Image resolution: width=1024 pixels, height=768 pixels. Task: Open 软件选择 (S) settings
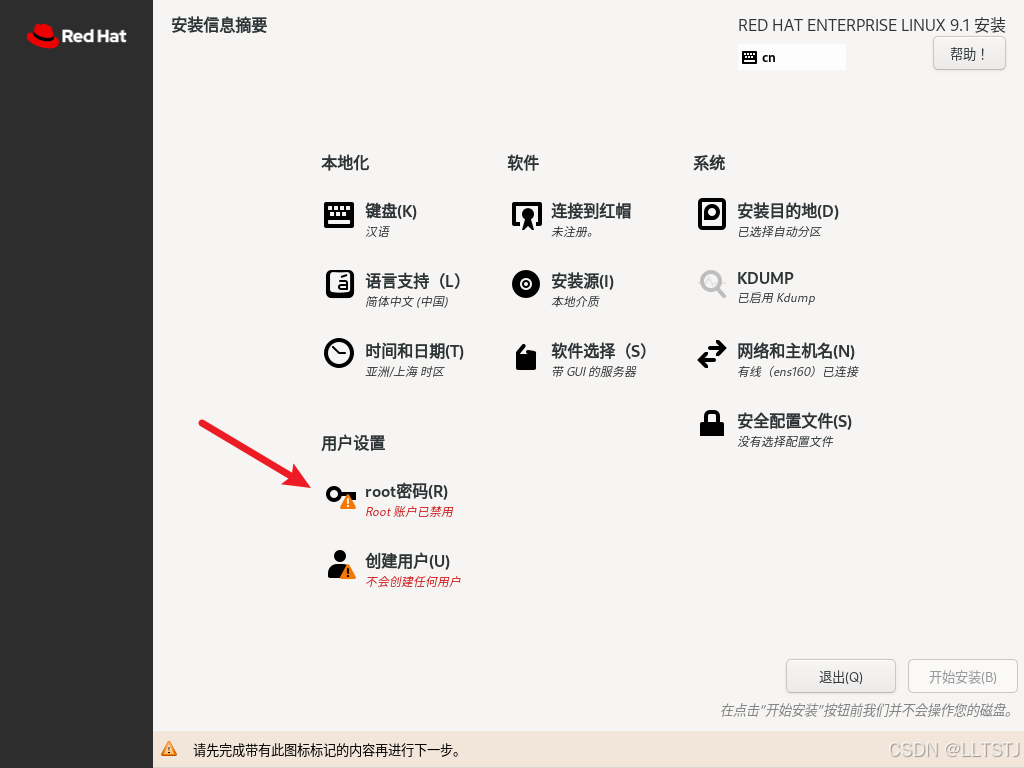(599, 351)
